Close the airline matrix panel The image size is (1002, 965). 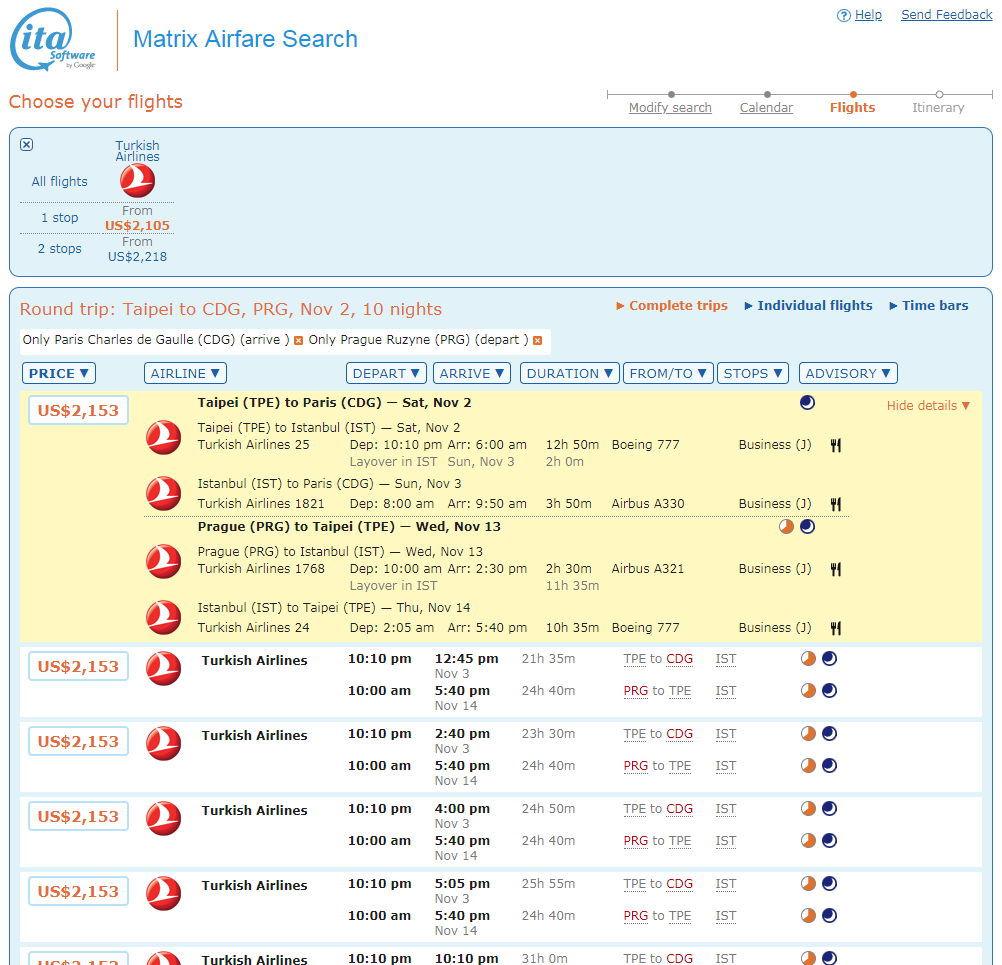(26, 144)
